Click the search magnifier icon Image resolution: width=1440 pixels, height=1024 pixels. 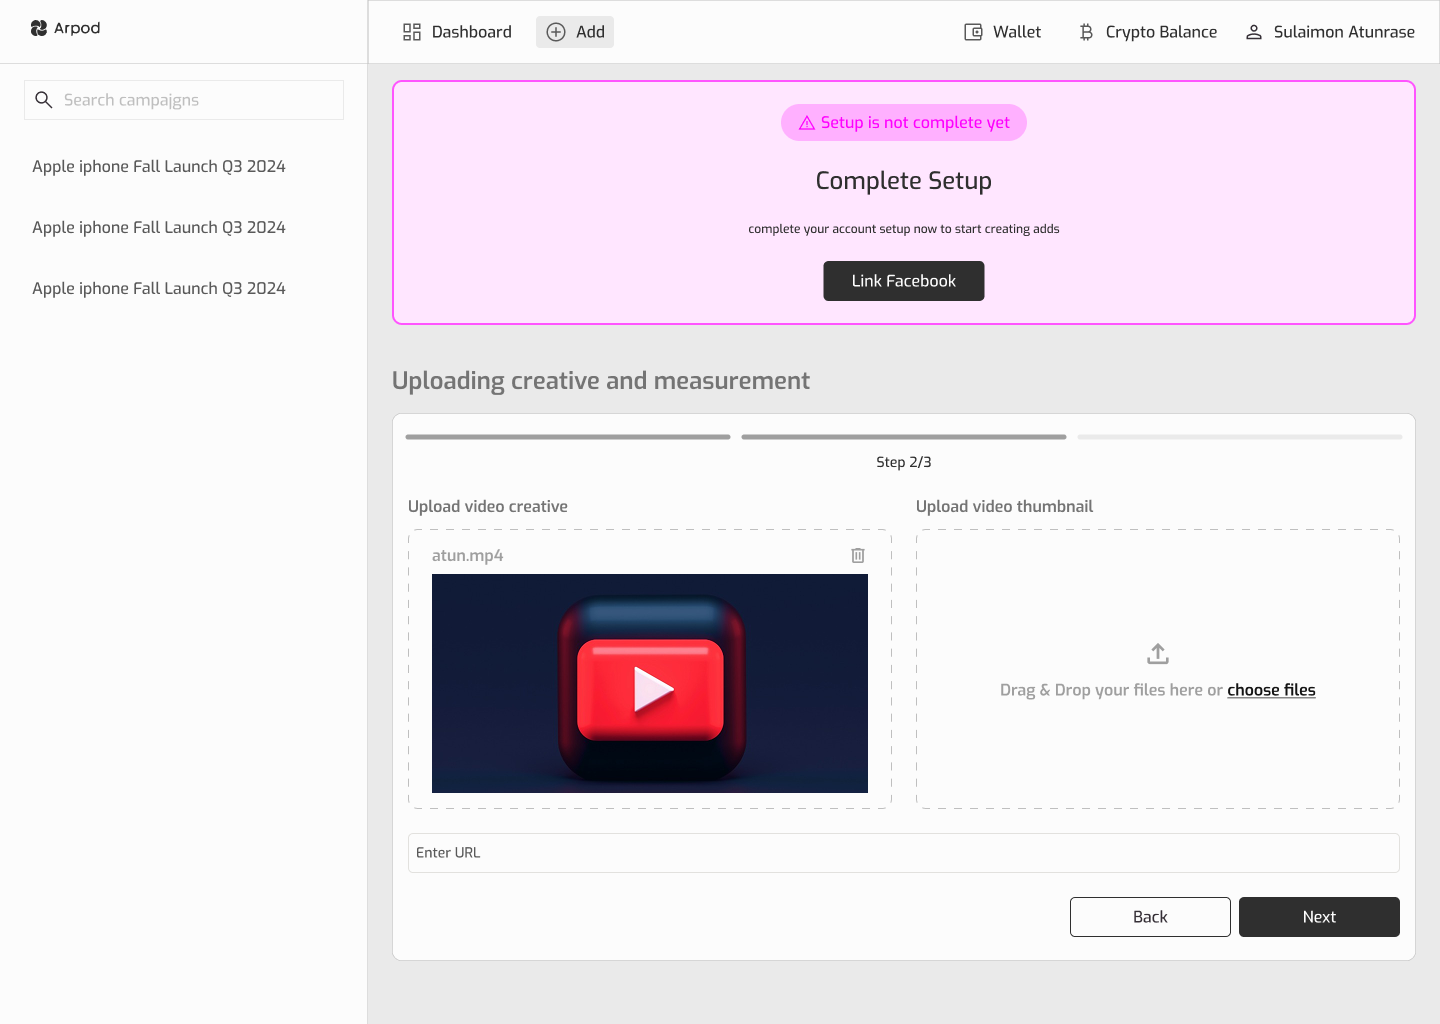(x=44, y=100)
